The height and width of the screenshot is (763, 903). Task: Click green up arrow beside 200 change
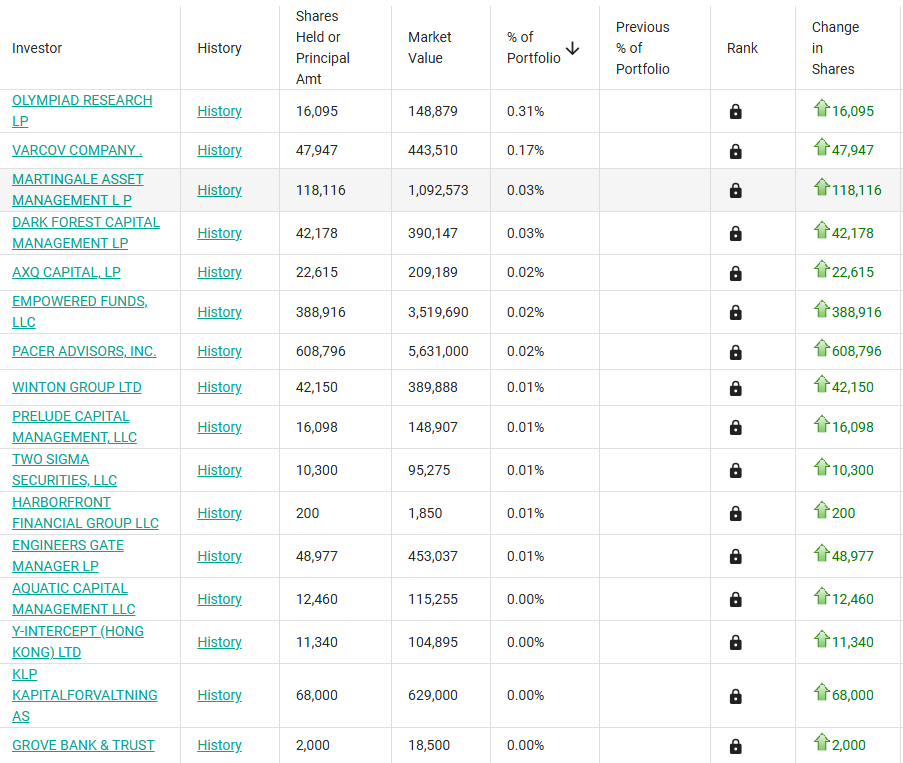pos(822,510)
